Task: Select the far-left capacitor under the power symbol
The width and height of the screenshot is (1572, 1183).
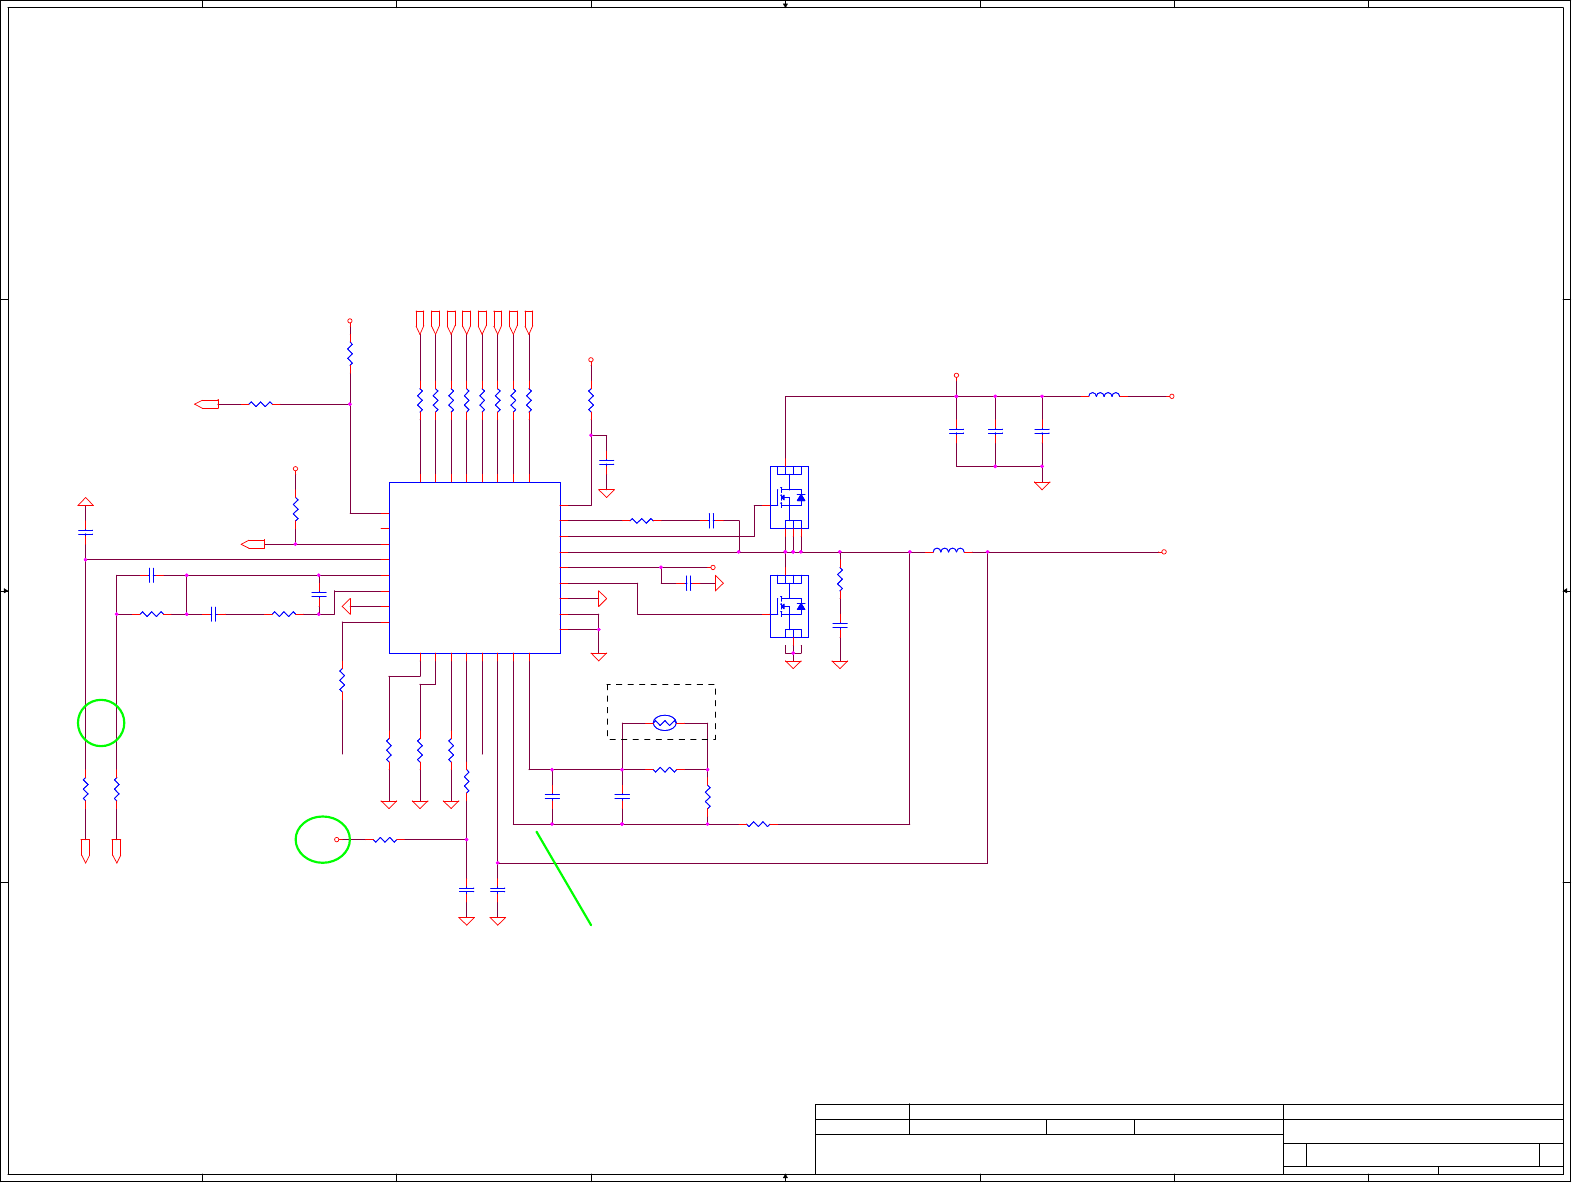Action: [x=86, y=532]
